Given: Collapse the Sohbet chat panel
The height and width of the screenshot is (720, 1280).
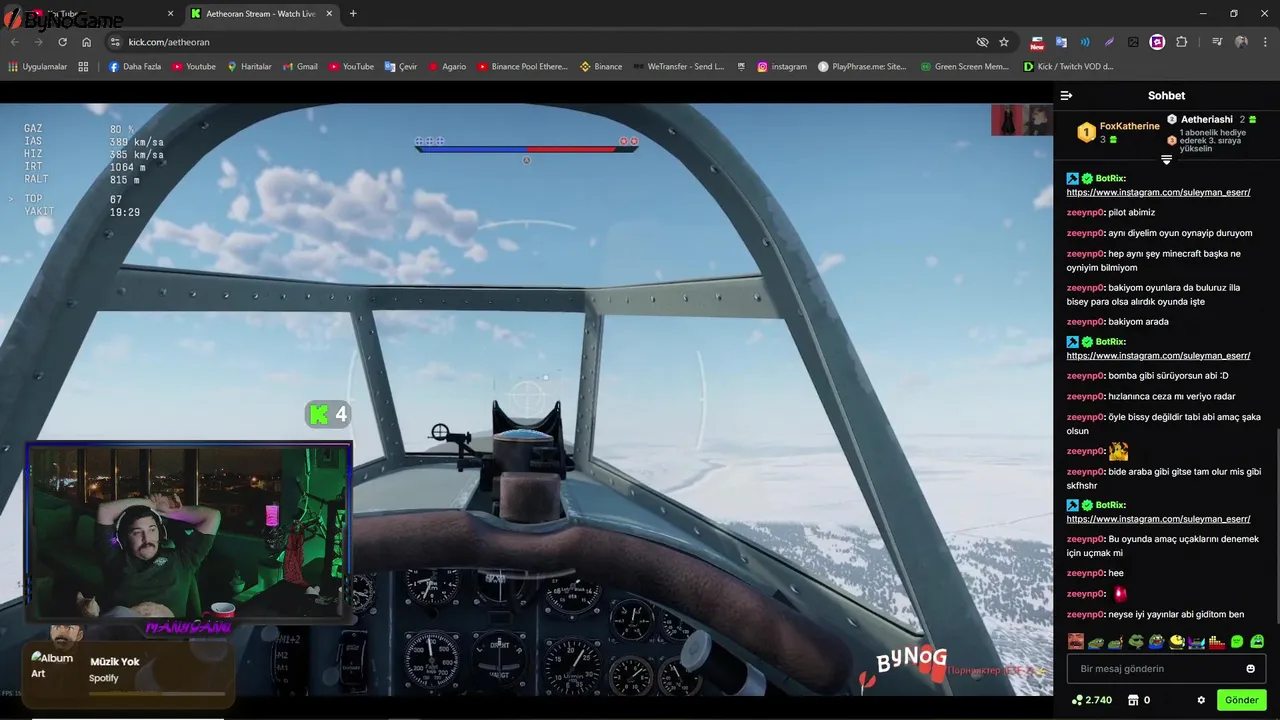Looking at the screenshot, I should [1066, 96].
